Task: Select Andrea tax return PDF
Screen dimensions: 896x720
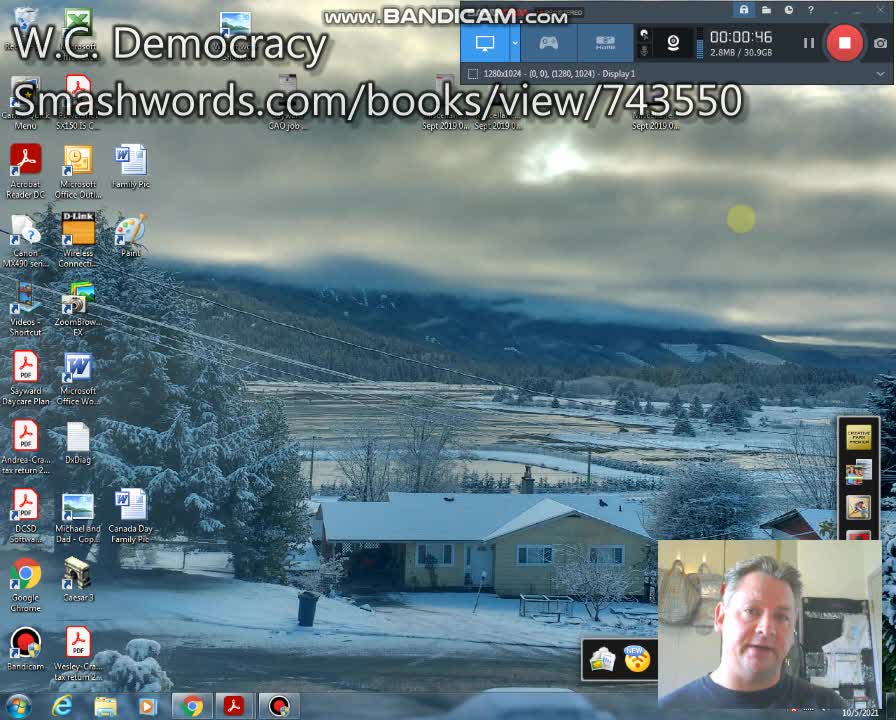Action: (x=25, y=447)
